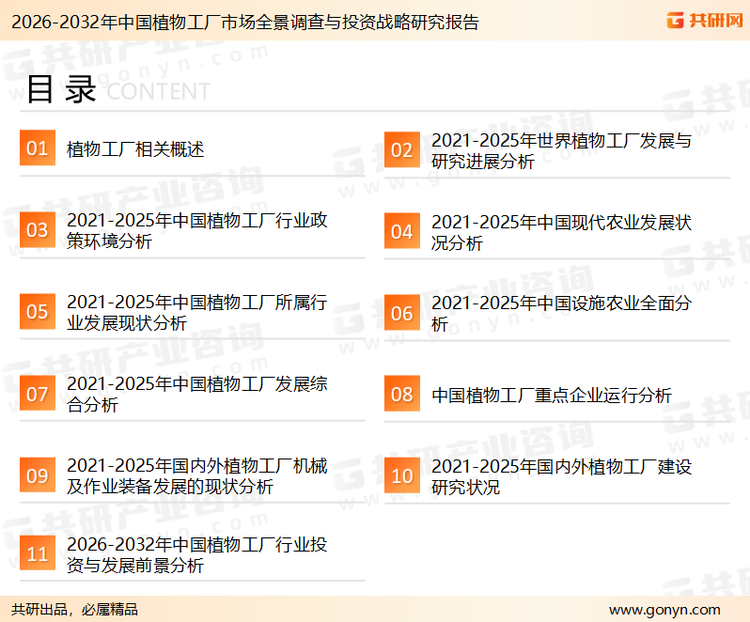750x622 pixels.
Task: Click the 目录 heading
Action: tap(61, 89)
